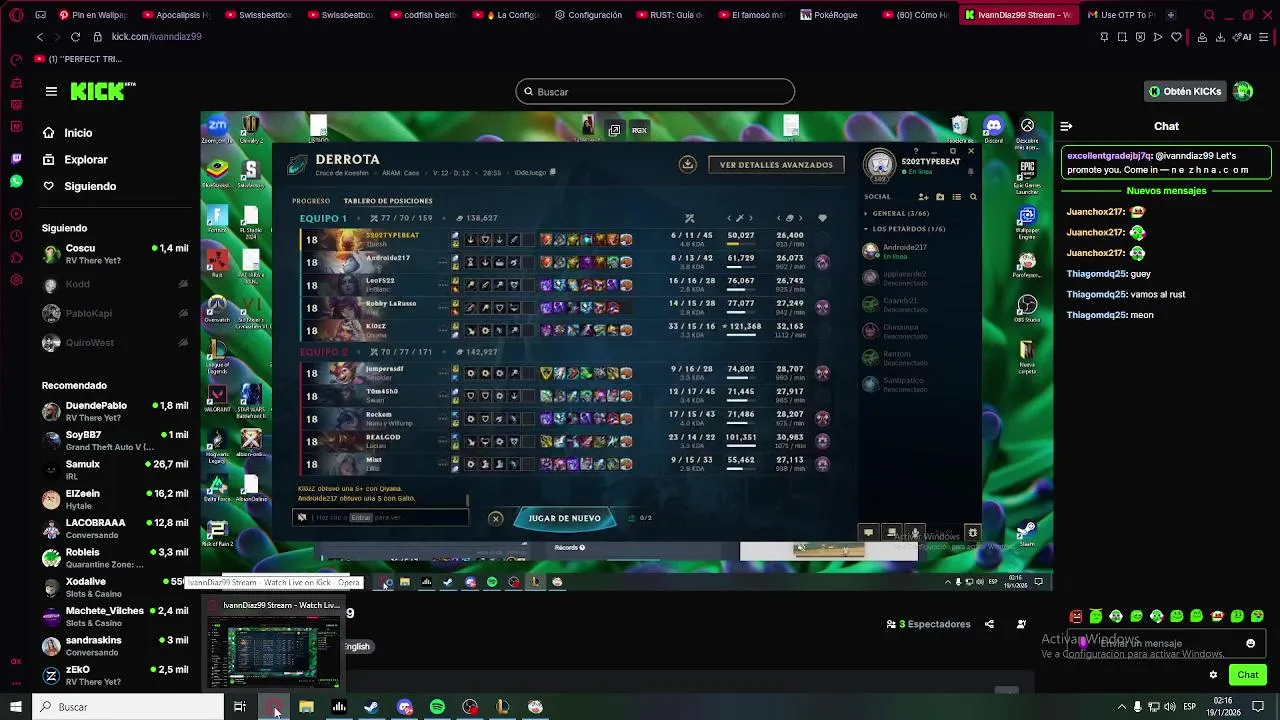The image size is (1280, 720).
Task: Select the Robleis recommended channel
Action: (x=115, y=558)
